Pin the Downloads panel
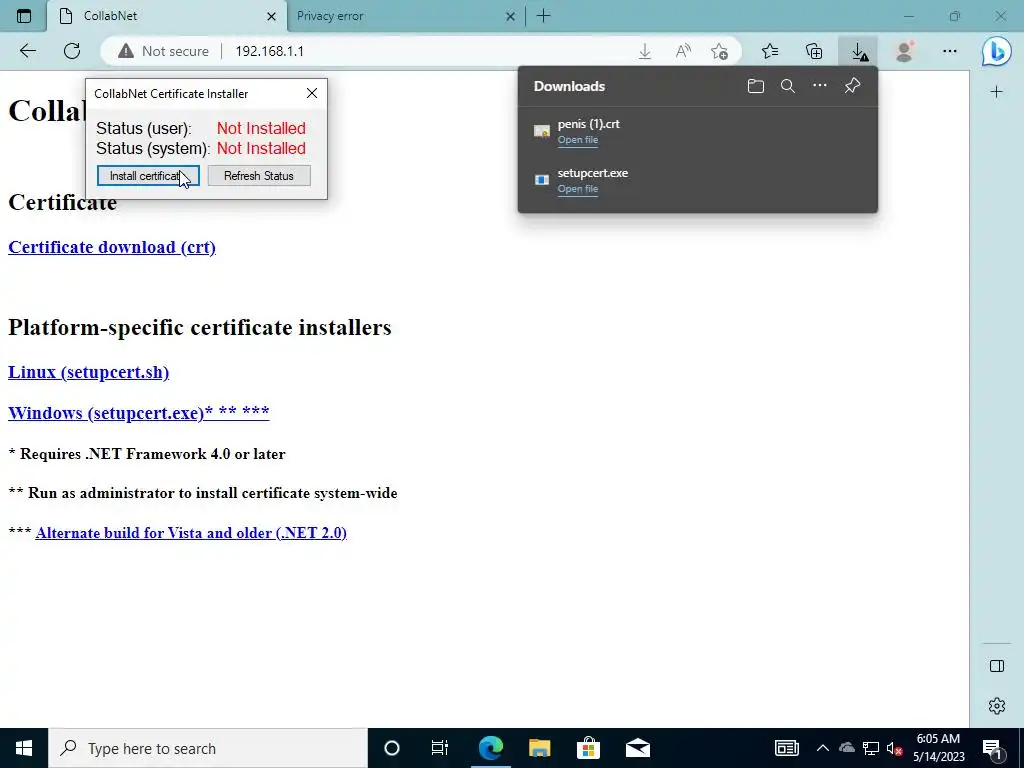Viewport: 1024px width, 768px height. tap(852, 86)
